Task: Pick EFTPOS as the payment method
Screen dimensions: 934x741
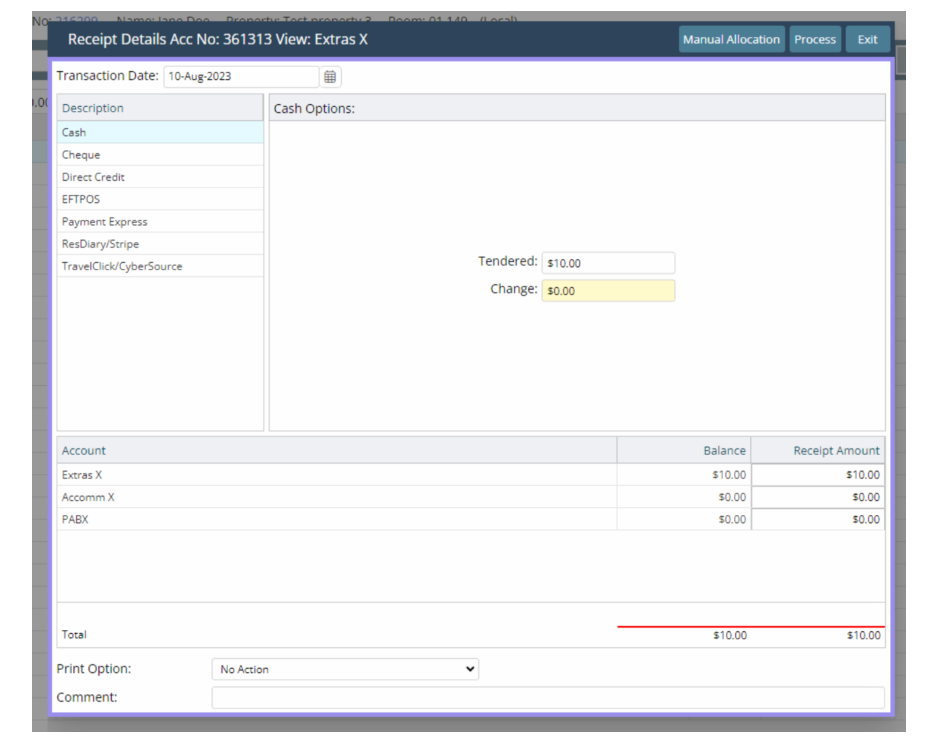Action: (160, 199)
